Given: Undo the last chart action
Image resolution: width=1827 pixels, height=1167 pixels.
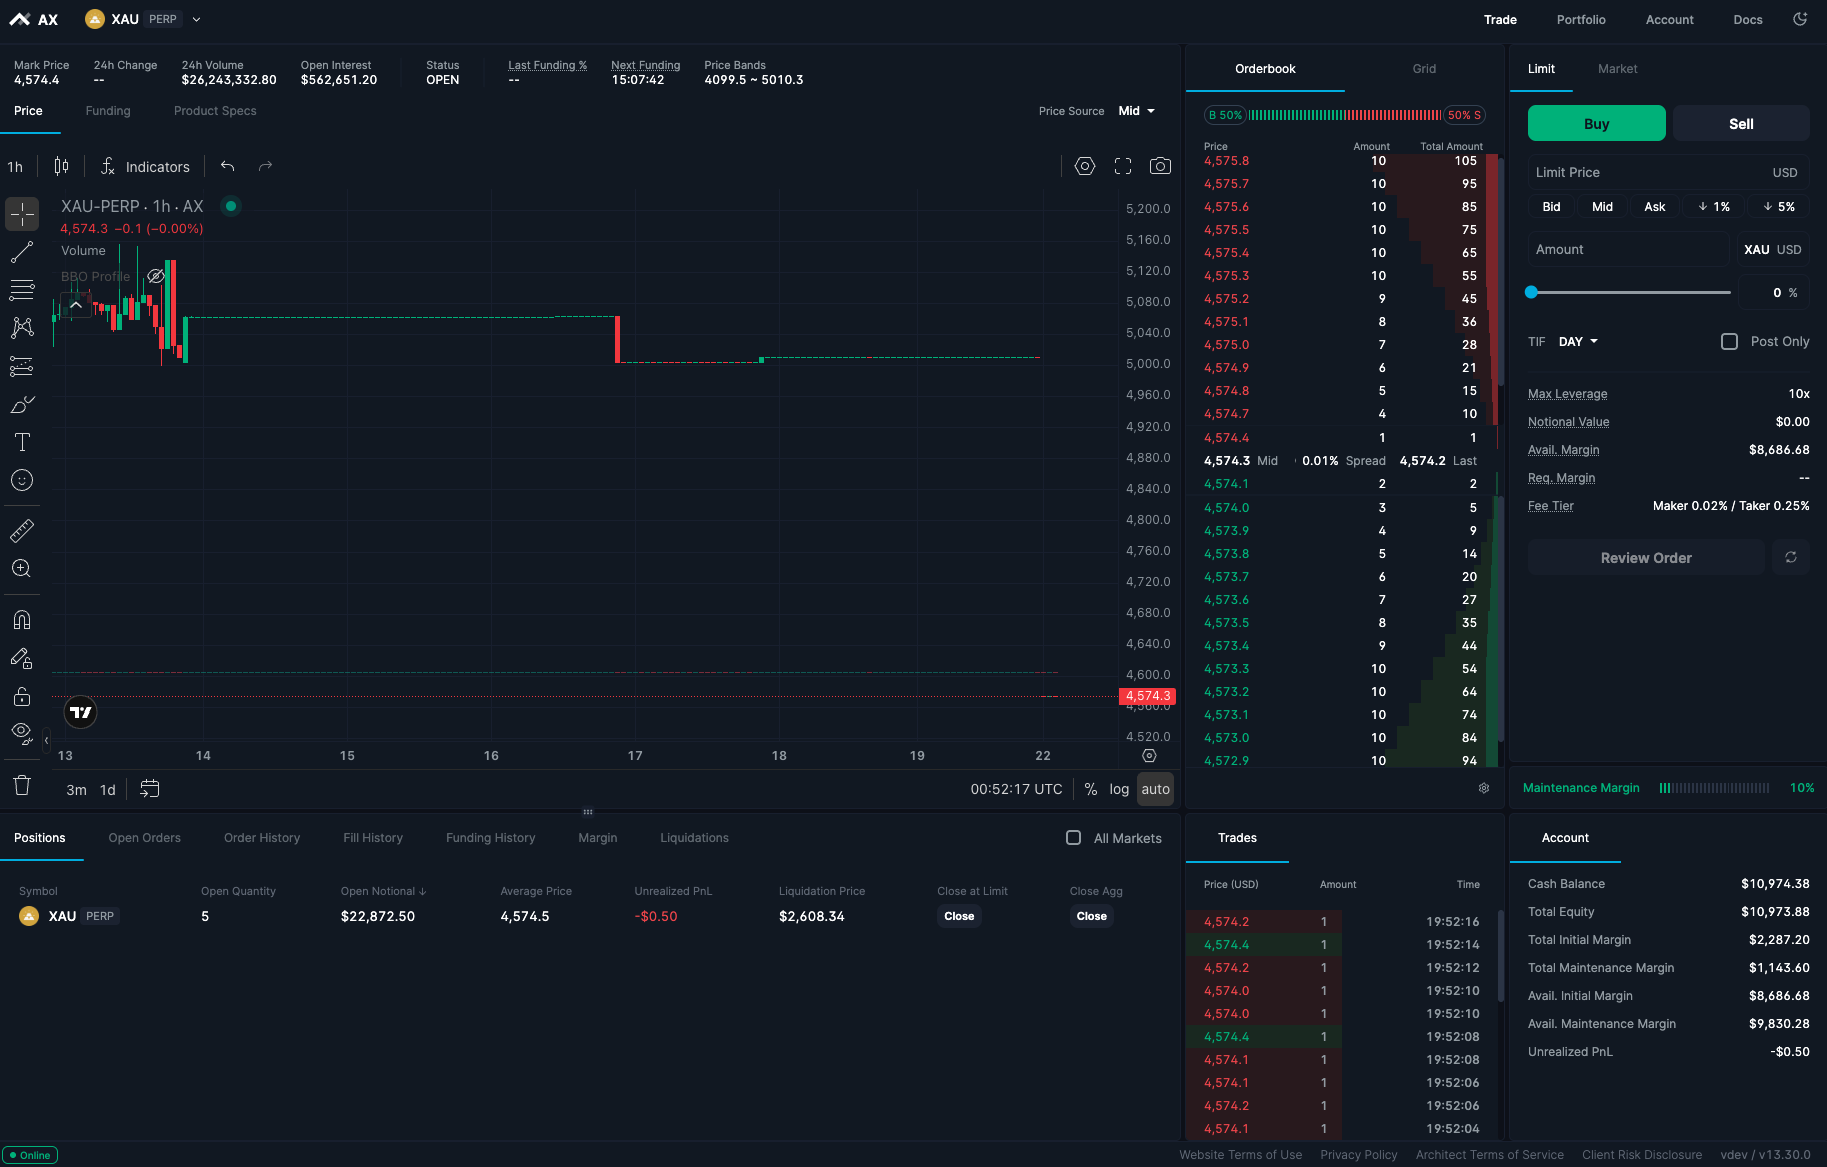Looking at the screenshot, I should (x=228, y=166).
